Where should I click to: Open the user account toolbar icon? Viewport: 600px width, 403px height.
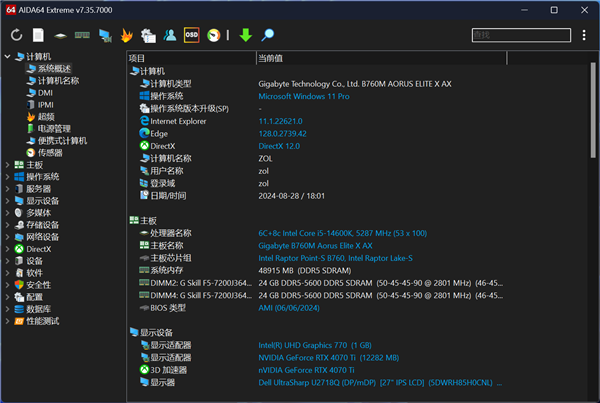pyautogui.click(x=170, y=35)
